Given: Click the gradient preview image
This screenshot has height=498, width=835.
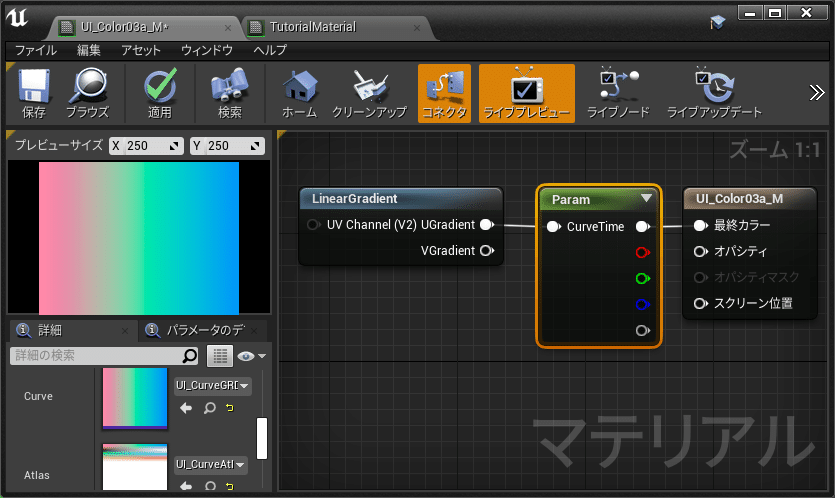Looking at the screenshot, I should (139, 238).
